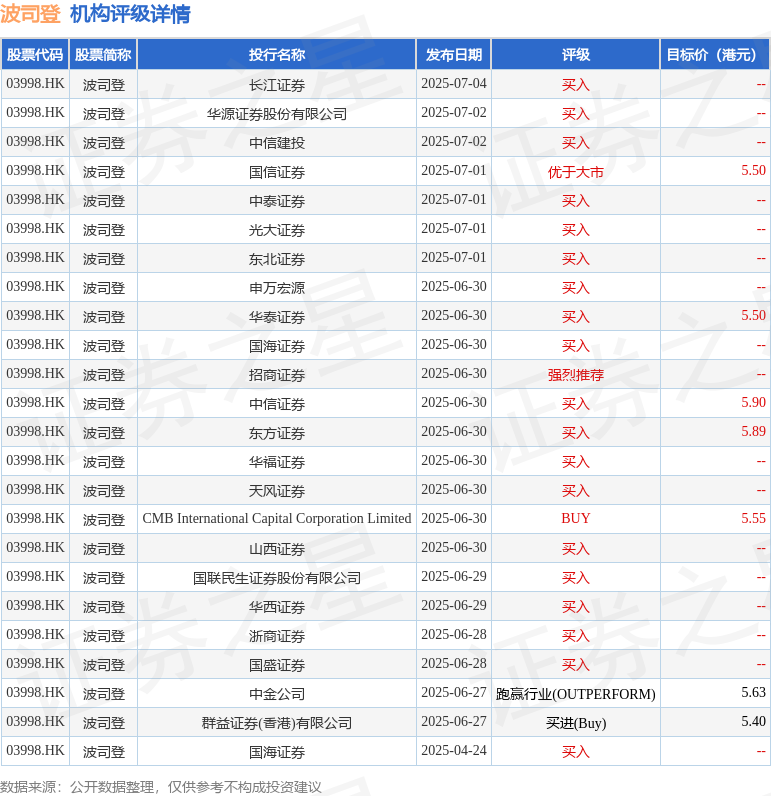Click the 强烈推荐 rating cell
771x796 pixels.
click(x=576, y=374)
